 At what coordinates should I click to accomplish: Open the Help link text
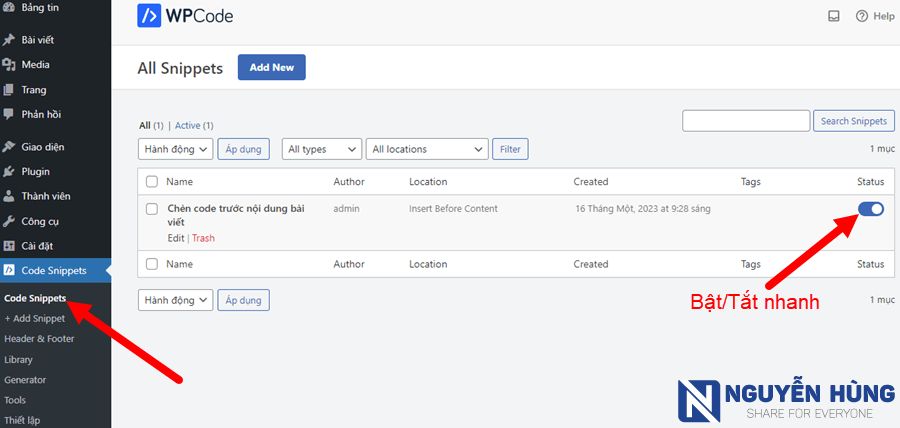tap(884, 17)
